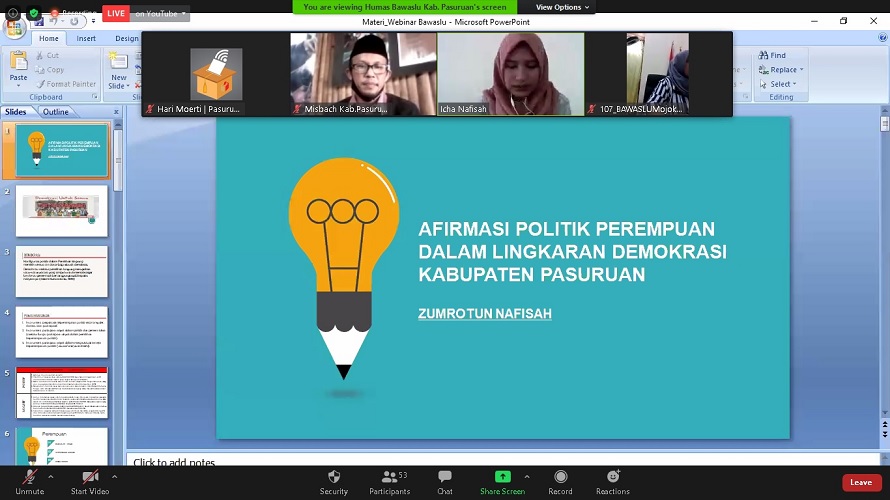Start Video camera toggle

pyautogui.click(x=90, y=477)
